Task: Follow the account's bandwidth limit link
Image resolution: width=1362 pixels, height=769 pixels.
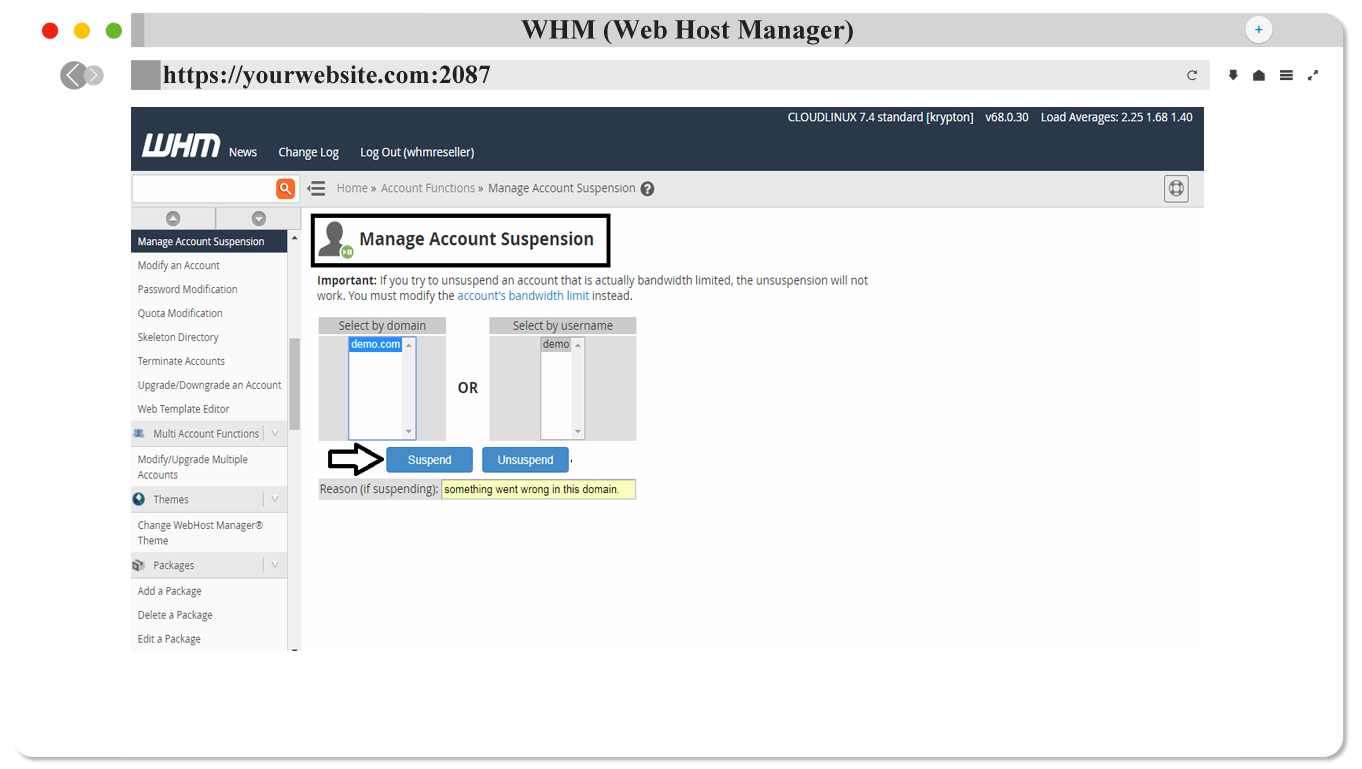Action: click(523, 296)
